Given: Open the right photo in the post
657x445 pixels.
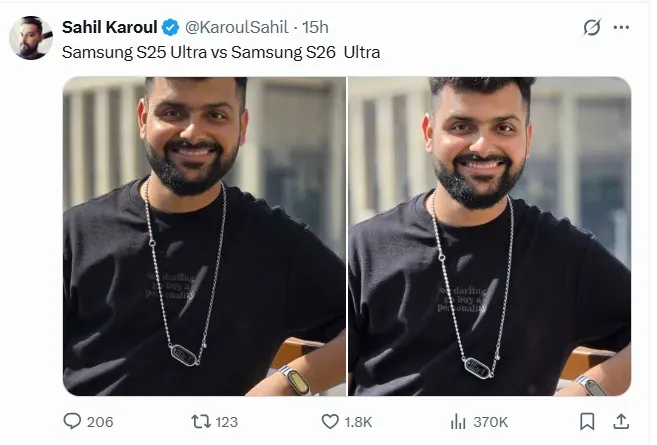Looking at the screenshot, I should [490, 237].
